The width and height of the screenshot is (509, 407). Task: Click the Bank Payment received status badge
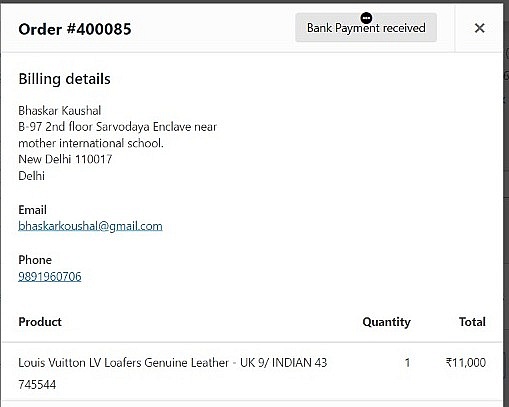(366, 27)
